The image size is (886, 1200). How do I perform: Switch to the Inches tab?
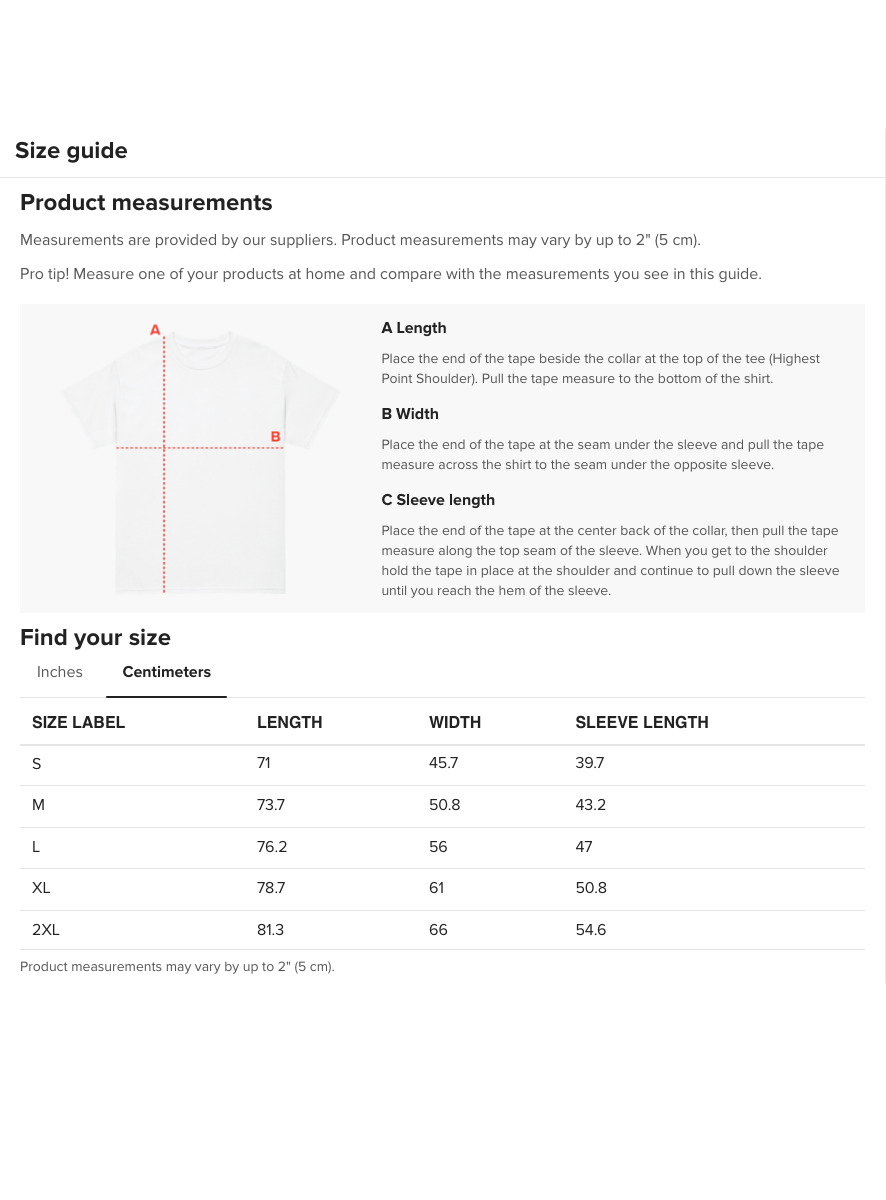click(x=60, y=672)
